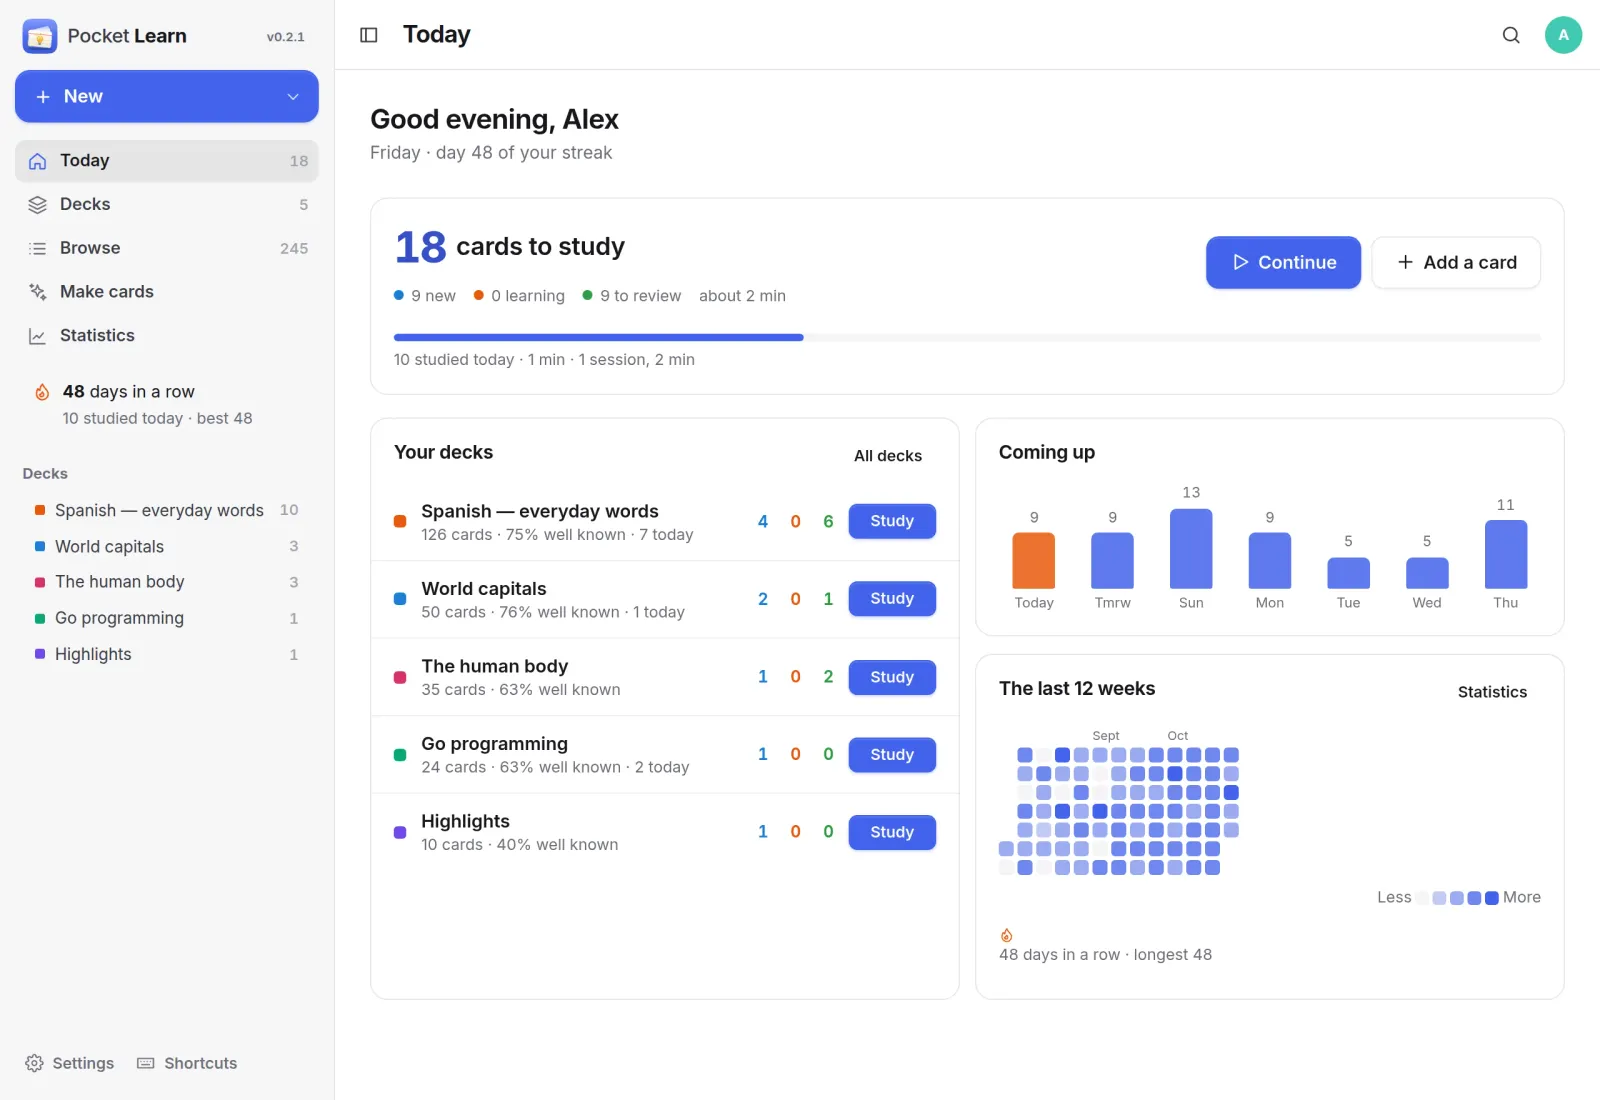Open the Decks sidebar menu item

click(x=167, y=205)
